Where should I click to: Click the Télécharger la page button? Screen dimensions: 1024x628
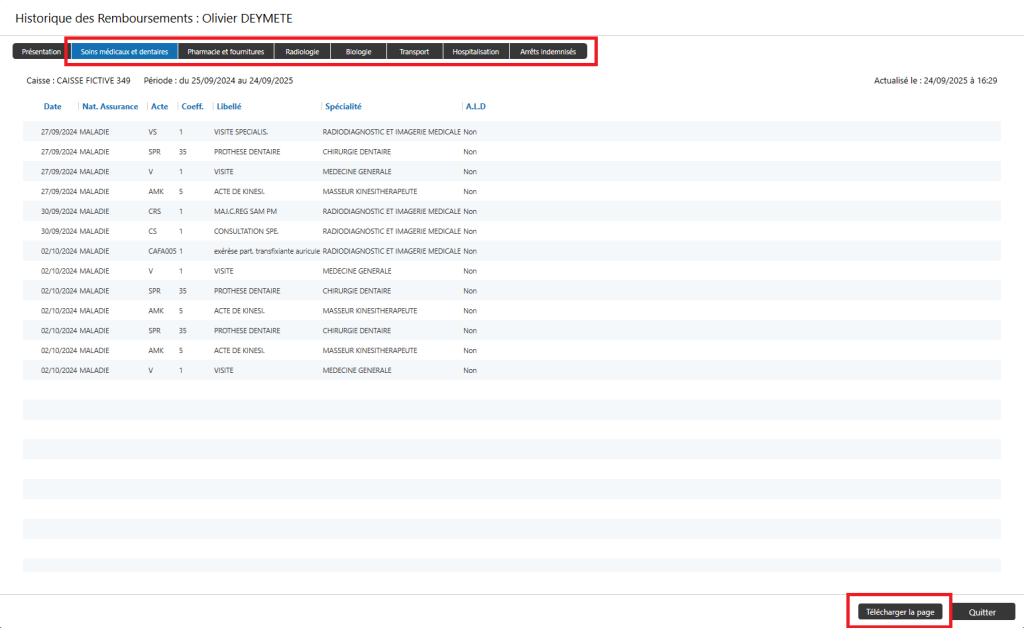900,611
